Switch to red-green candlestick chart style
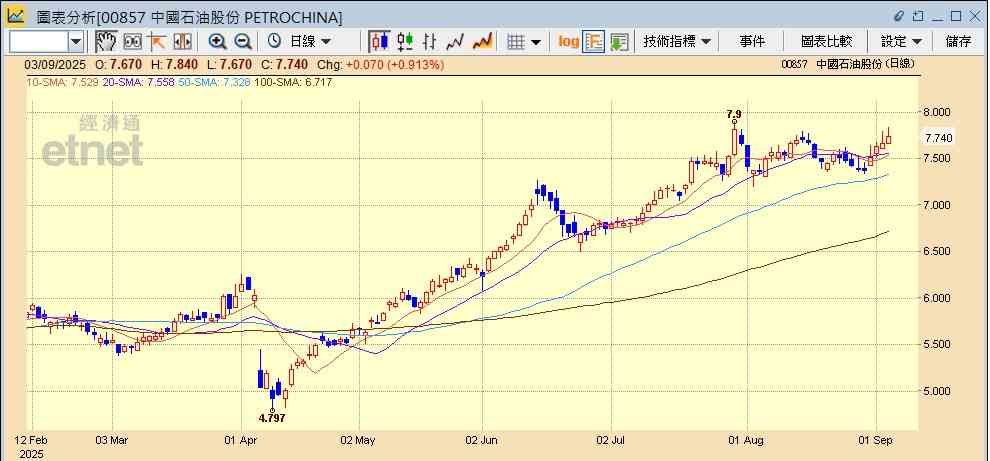990x461 pixels. [x=405, y=42]
